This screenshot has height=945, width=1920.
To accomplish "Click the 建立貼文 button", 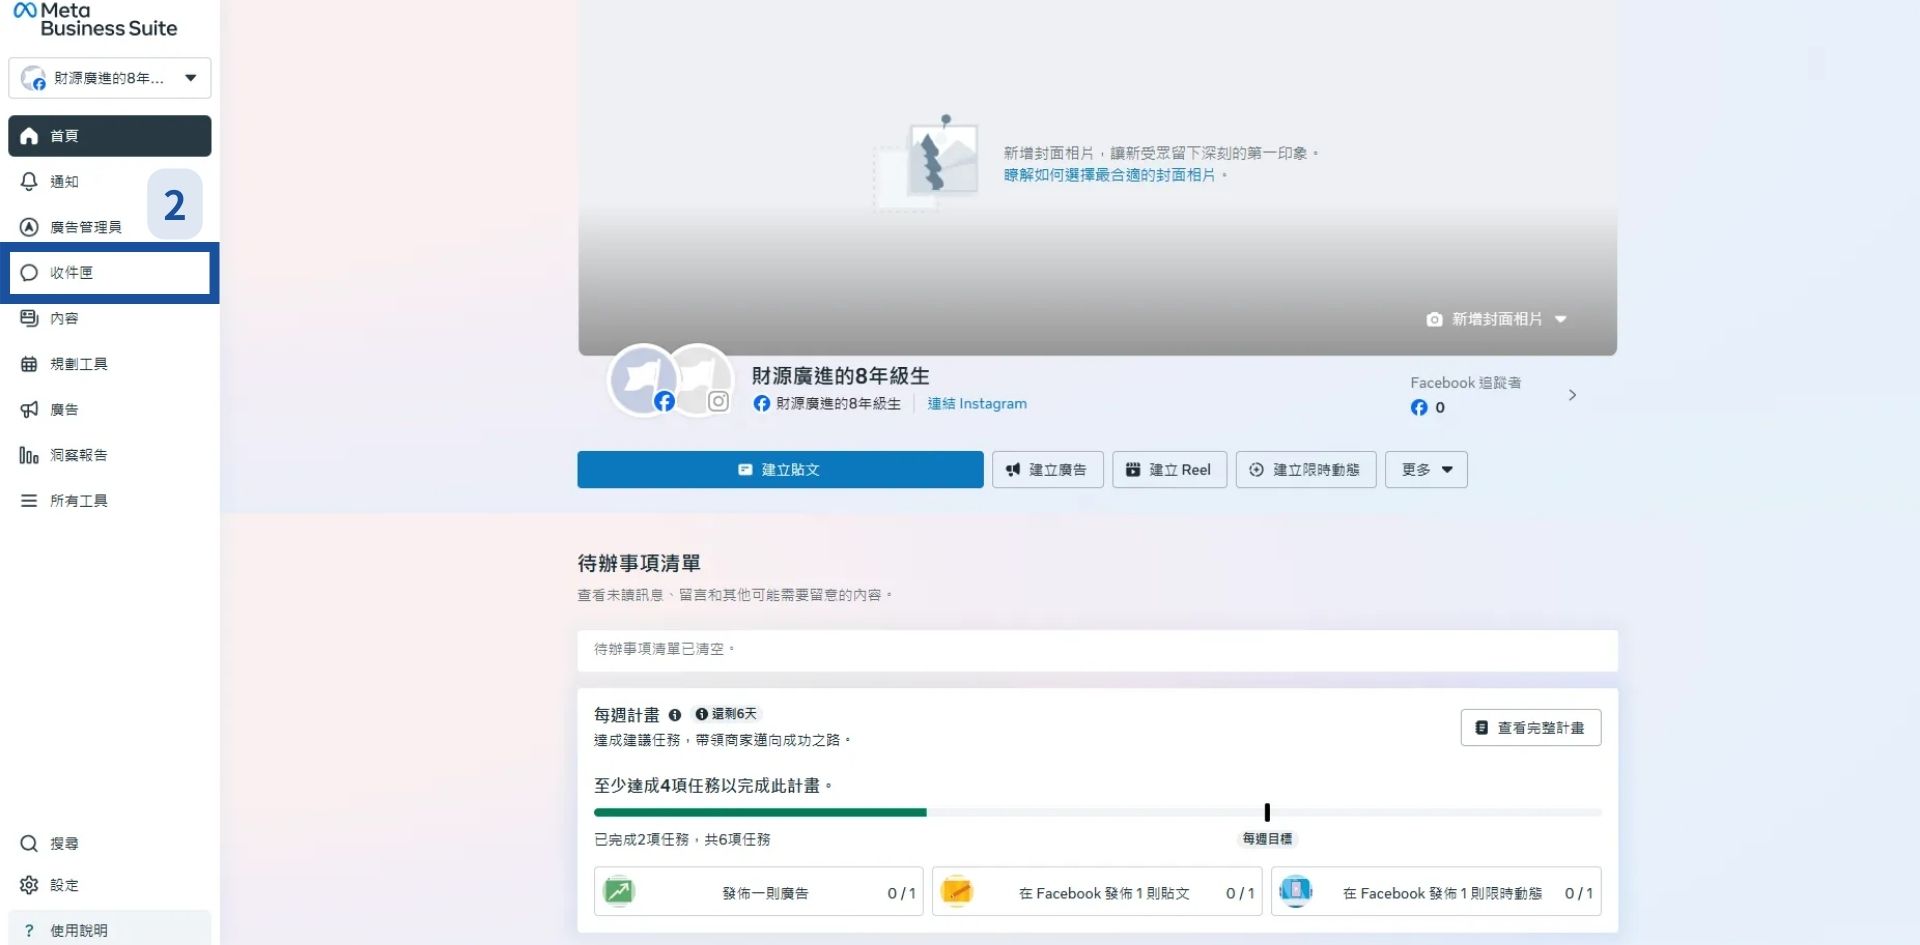I will (x=779, y=469).
